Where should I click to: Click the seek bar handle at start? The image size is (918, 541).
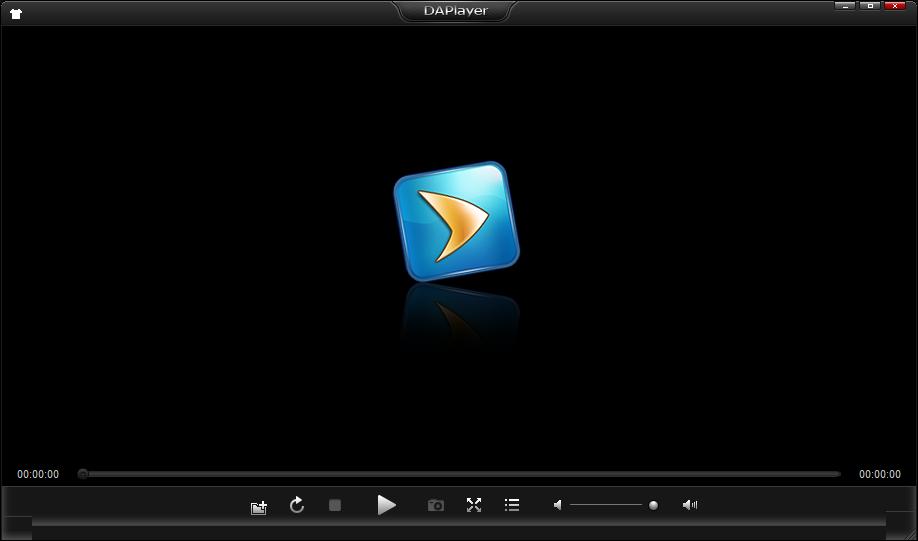(x=83, y=474)
